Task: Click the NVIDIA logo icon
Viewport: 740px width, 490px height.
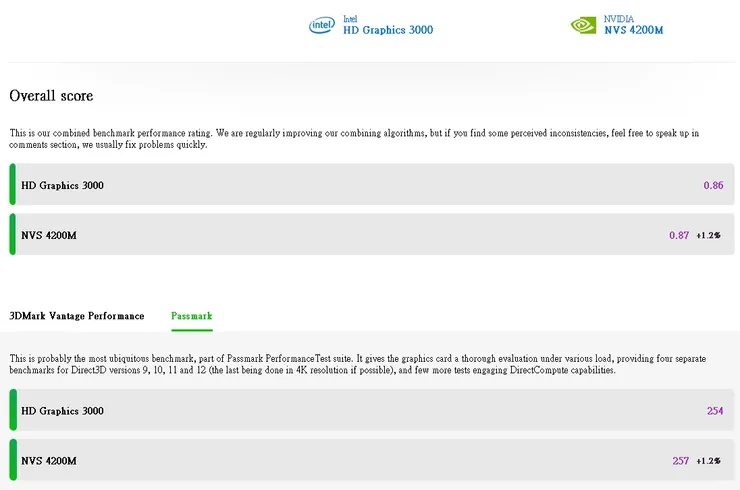Action: (583, 25)
